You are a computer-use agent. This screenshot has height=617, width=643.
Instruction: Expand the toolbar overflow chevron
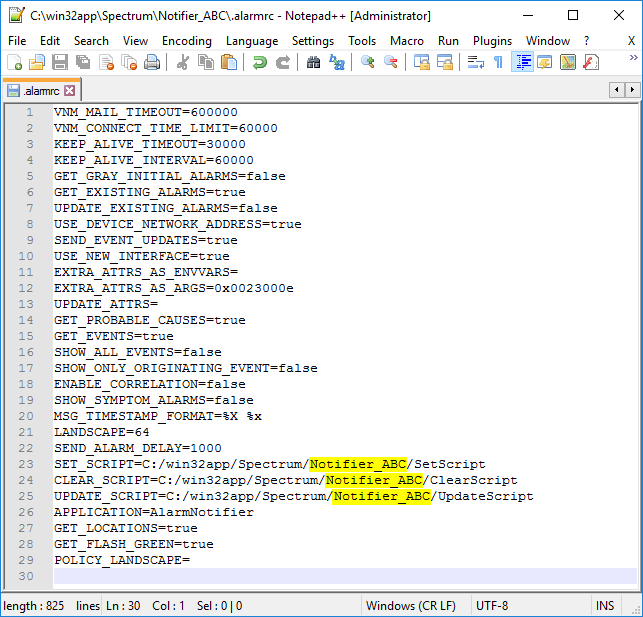(633, 59)
